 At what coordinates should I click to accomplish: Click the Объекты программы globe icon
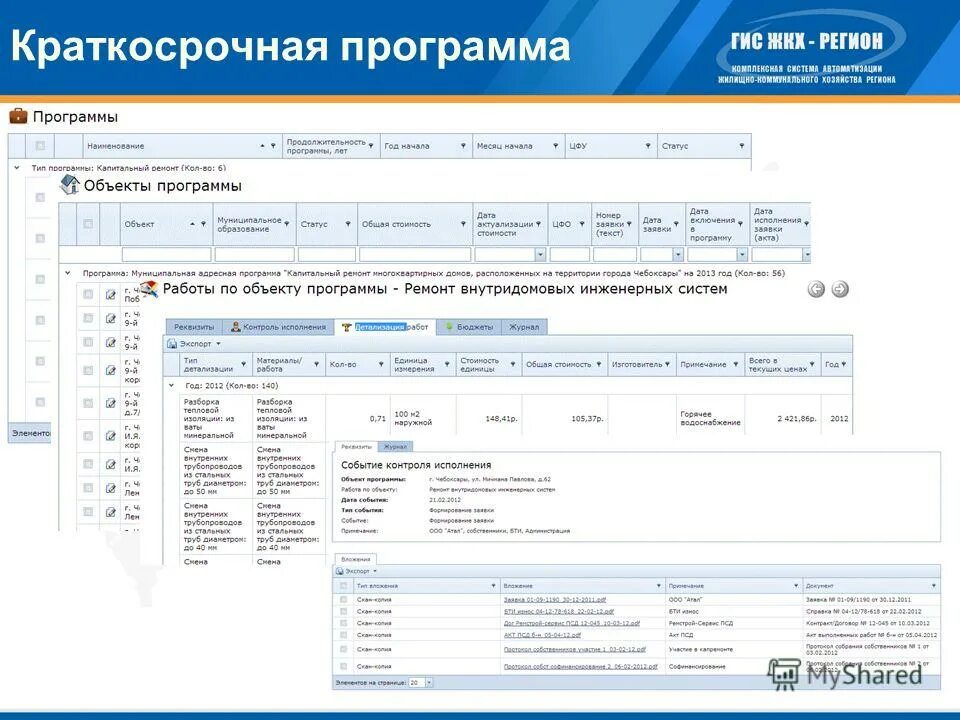coord(70,184)
